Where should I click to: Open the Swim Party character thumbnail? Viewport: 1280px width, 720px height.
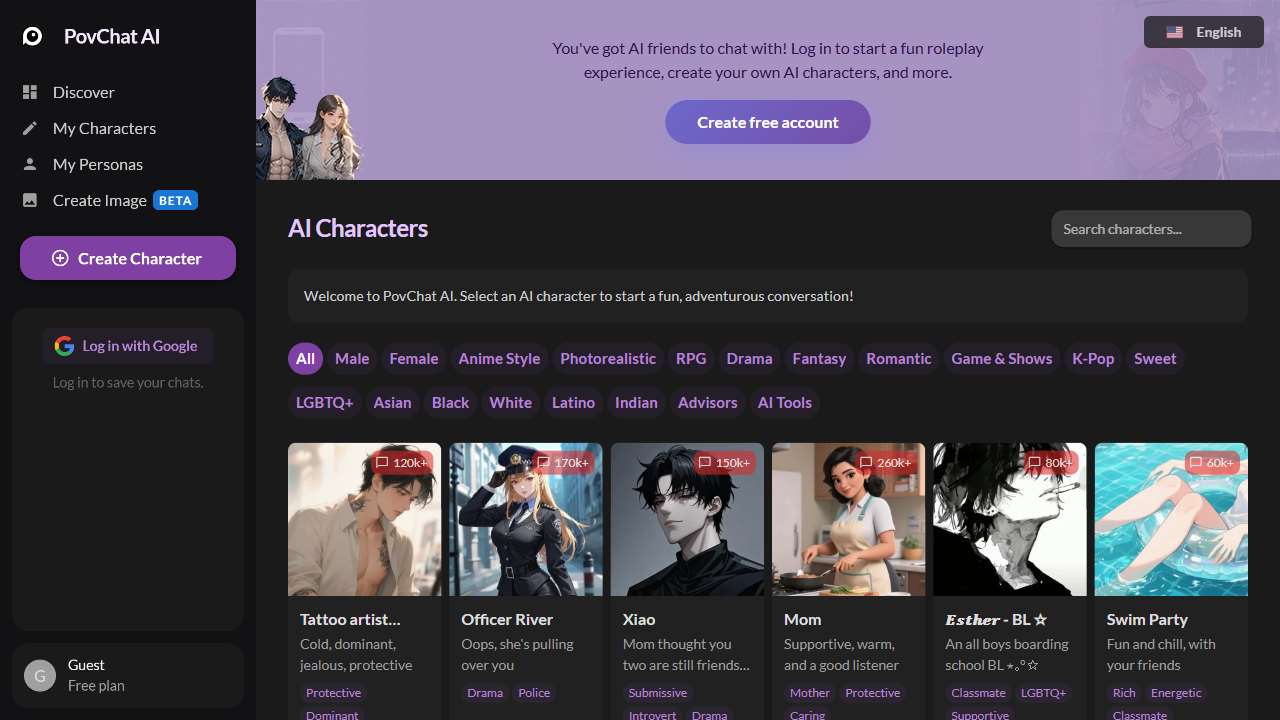click(x=1171, y=519)
